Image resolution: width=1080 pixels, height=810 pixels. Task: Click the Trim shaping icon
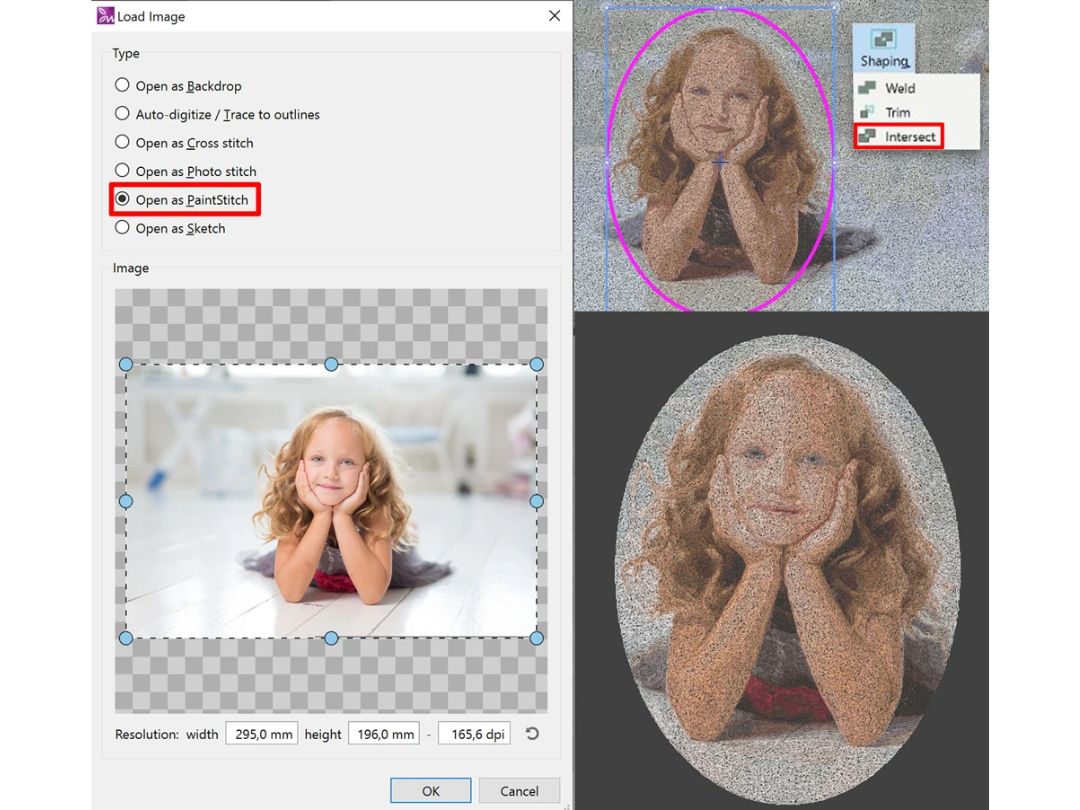(867, 112)
